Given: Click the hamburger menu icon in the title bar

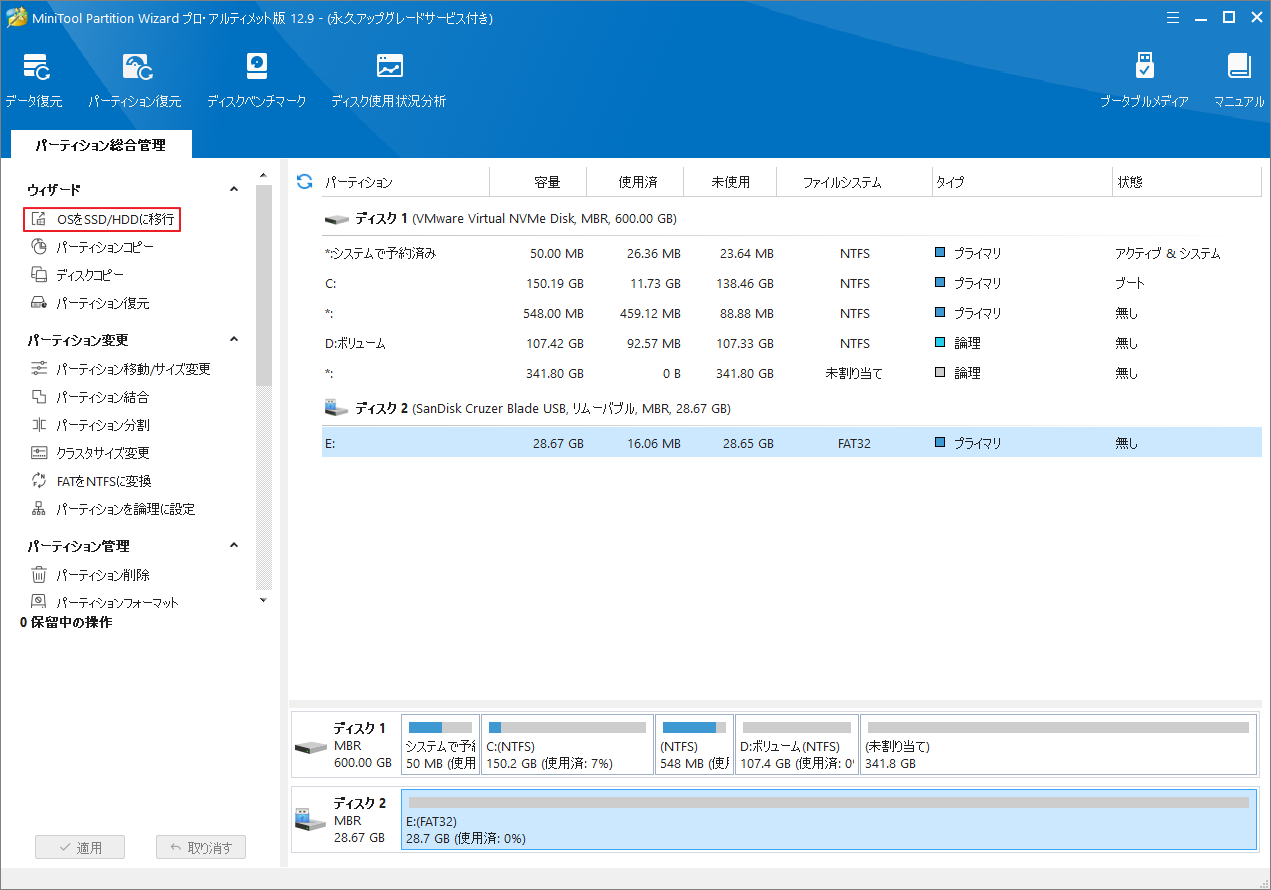Looking at the screenshot, I should 1172,17.
